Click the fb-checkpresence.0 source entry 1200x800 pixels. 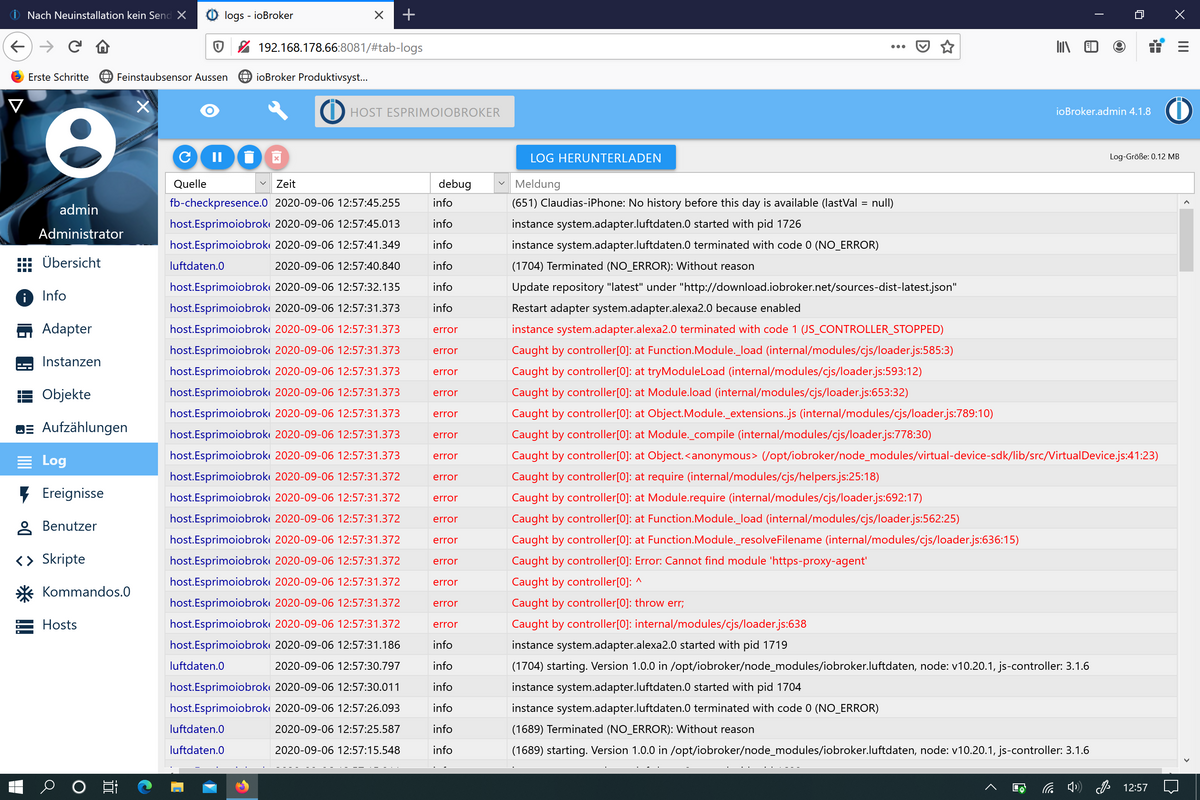tap(219, 203)
